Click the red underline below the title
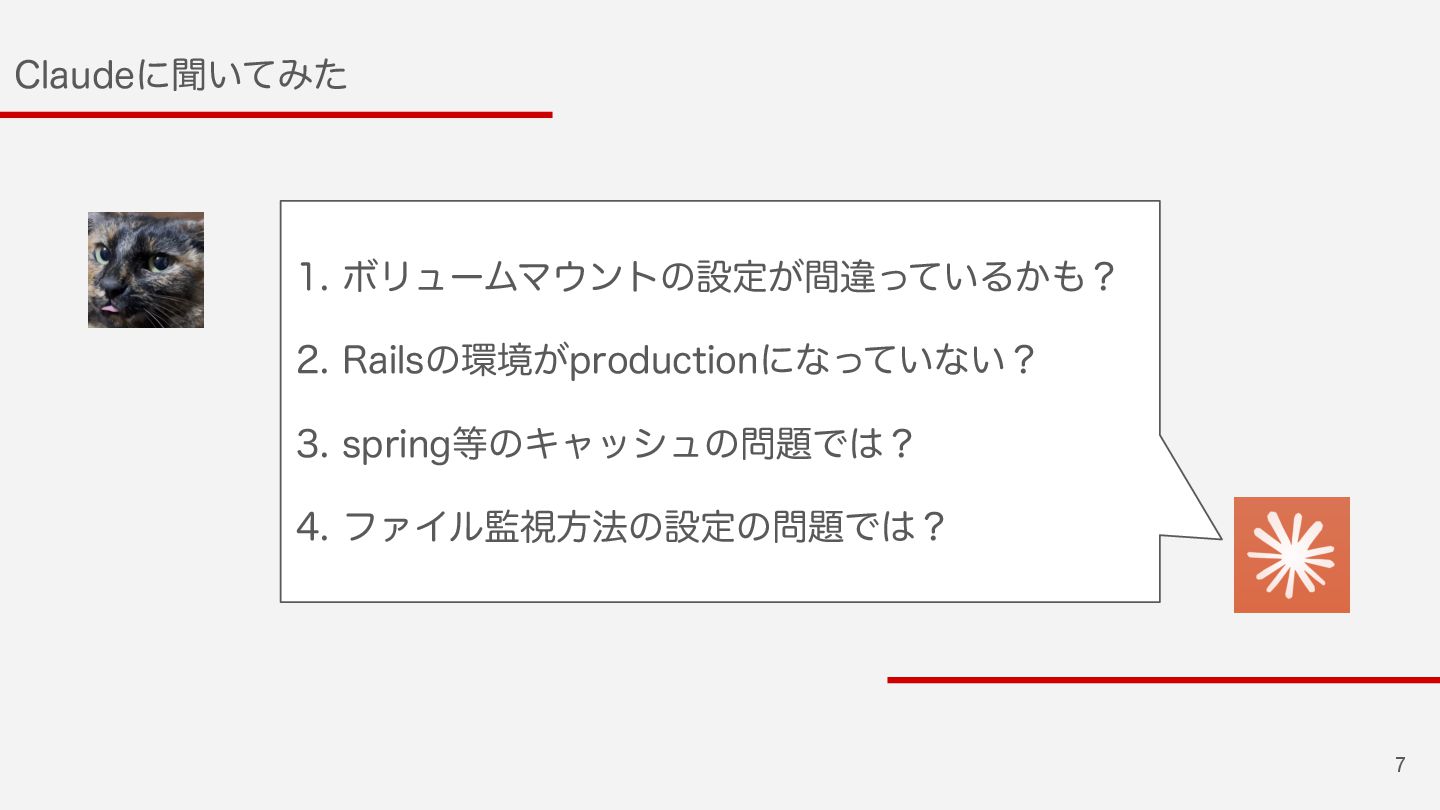This screenshot has width=1440, height=810. coord(276,115)
